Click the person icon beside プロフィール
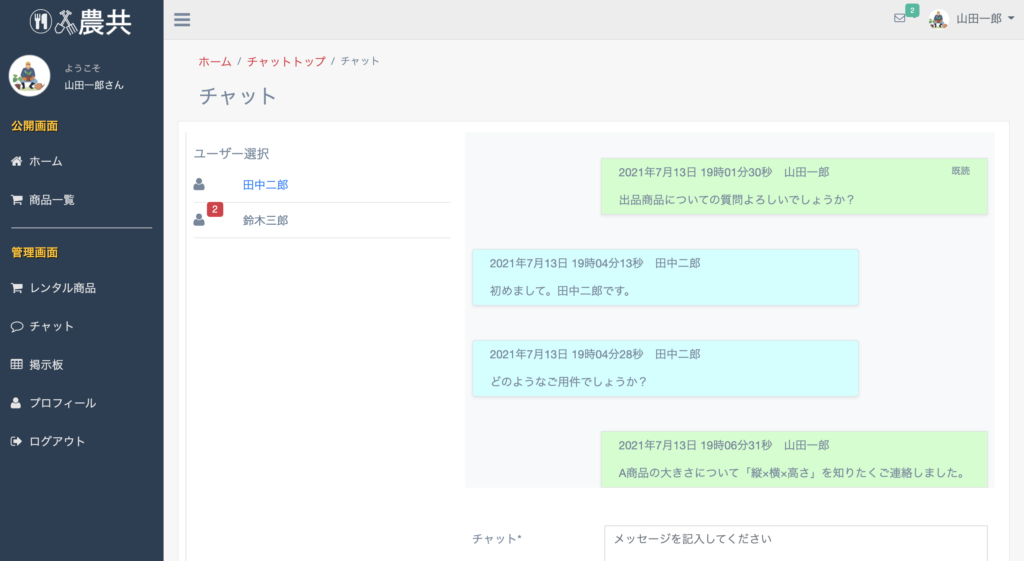1024x561 pixels. click(x=16, y=403)
